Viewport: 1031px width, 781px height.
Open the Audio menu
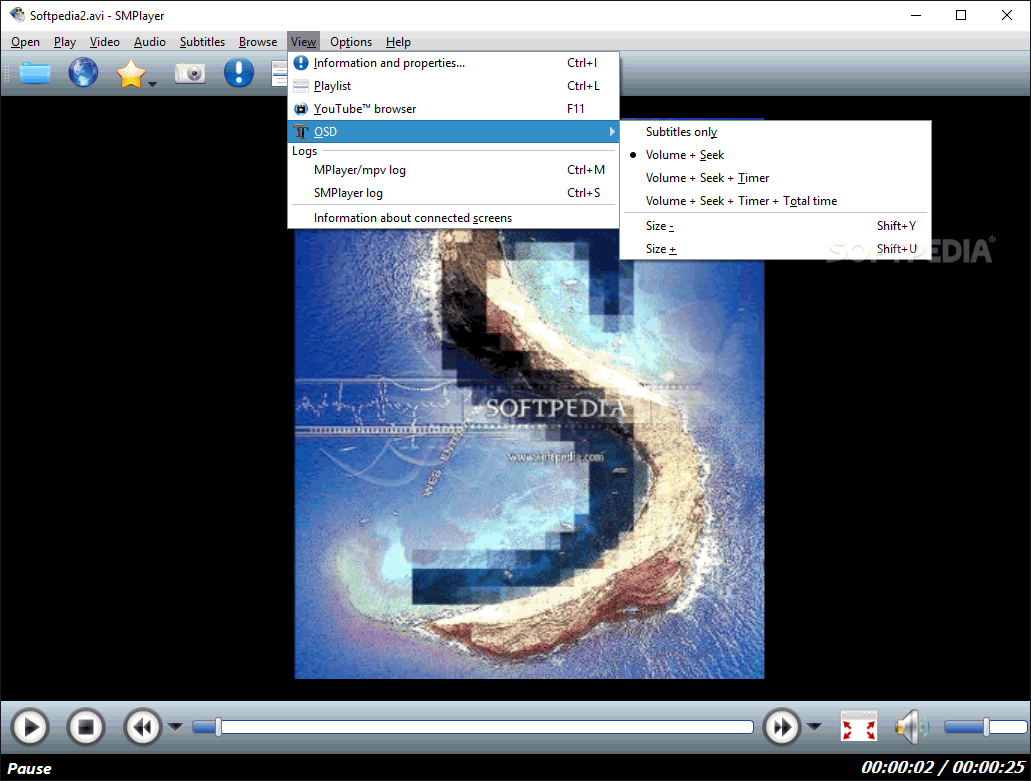pos(150,42)
